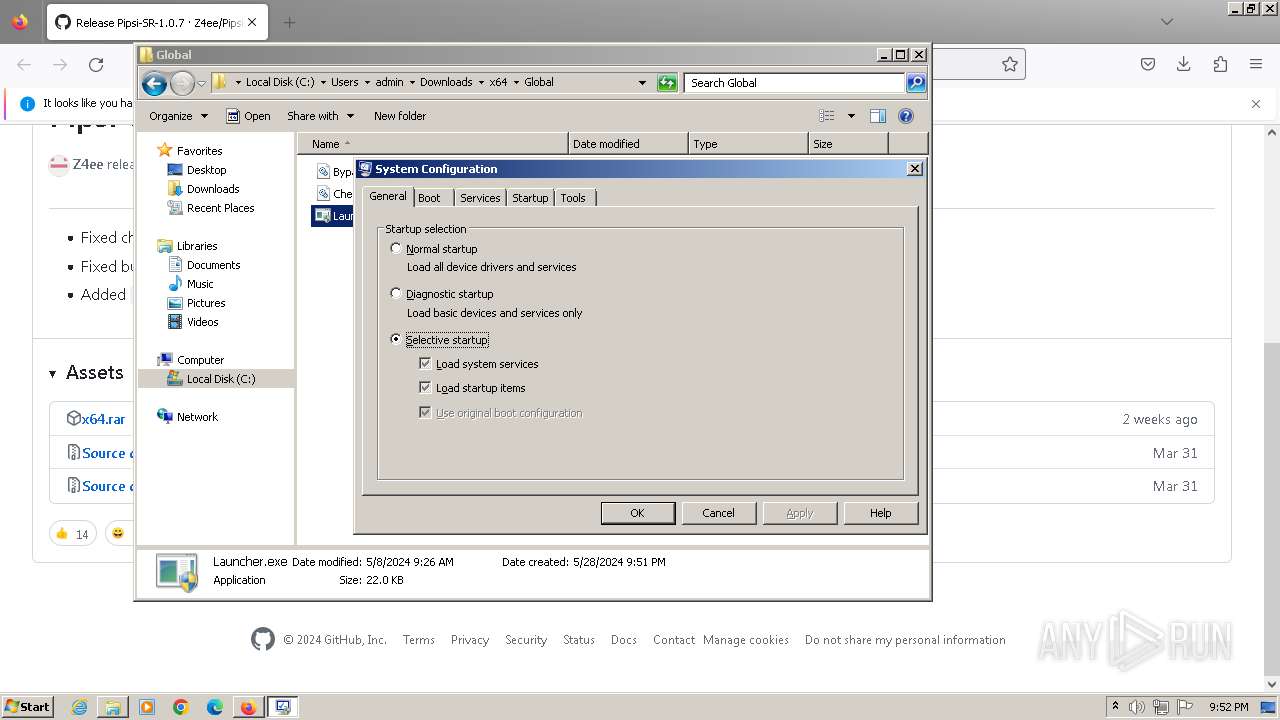Screen dimensions: 1280x720
Task: Collapse the Assets section on GitHub
Action: (53, 374)
